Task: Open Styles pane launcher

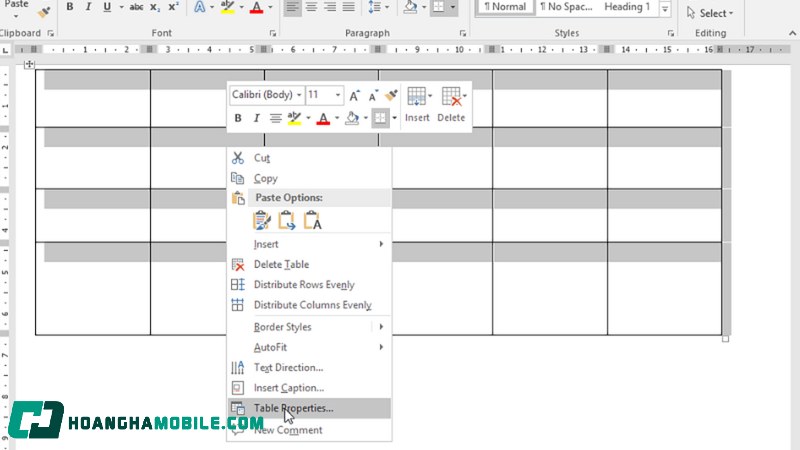Action: click(670, 33)
